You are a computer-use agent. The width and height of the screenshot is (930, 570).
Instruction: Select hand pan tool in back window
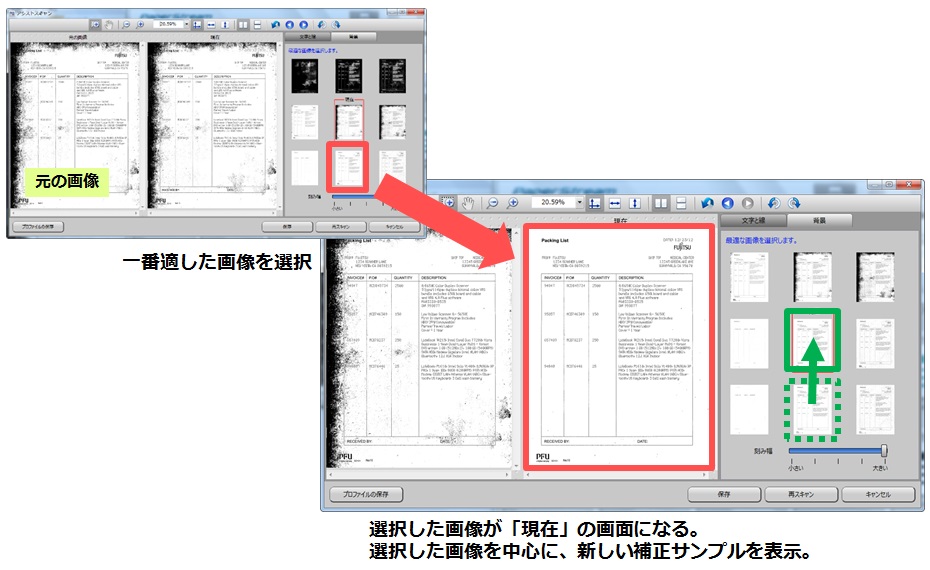[109, 24]
